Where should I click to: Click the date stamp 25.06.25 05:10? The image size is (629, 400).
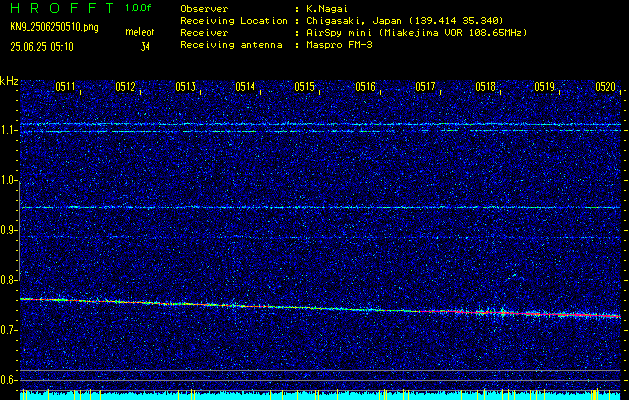(x=42, y=47)
